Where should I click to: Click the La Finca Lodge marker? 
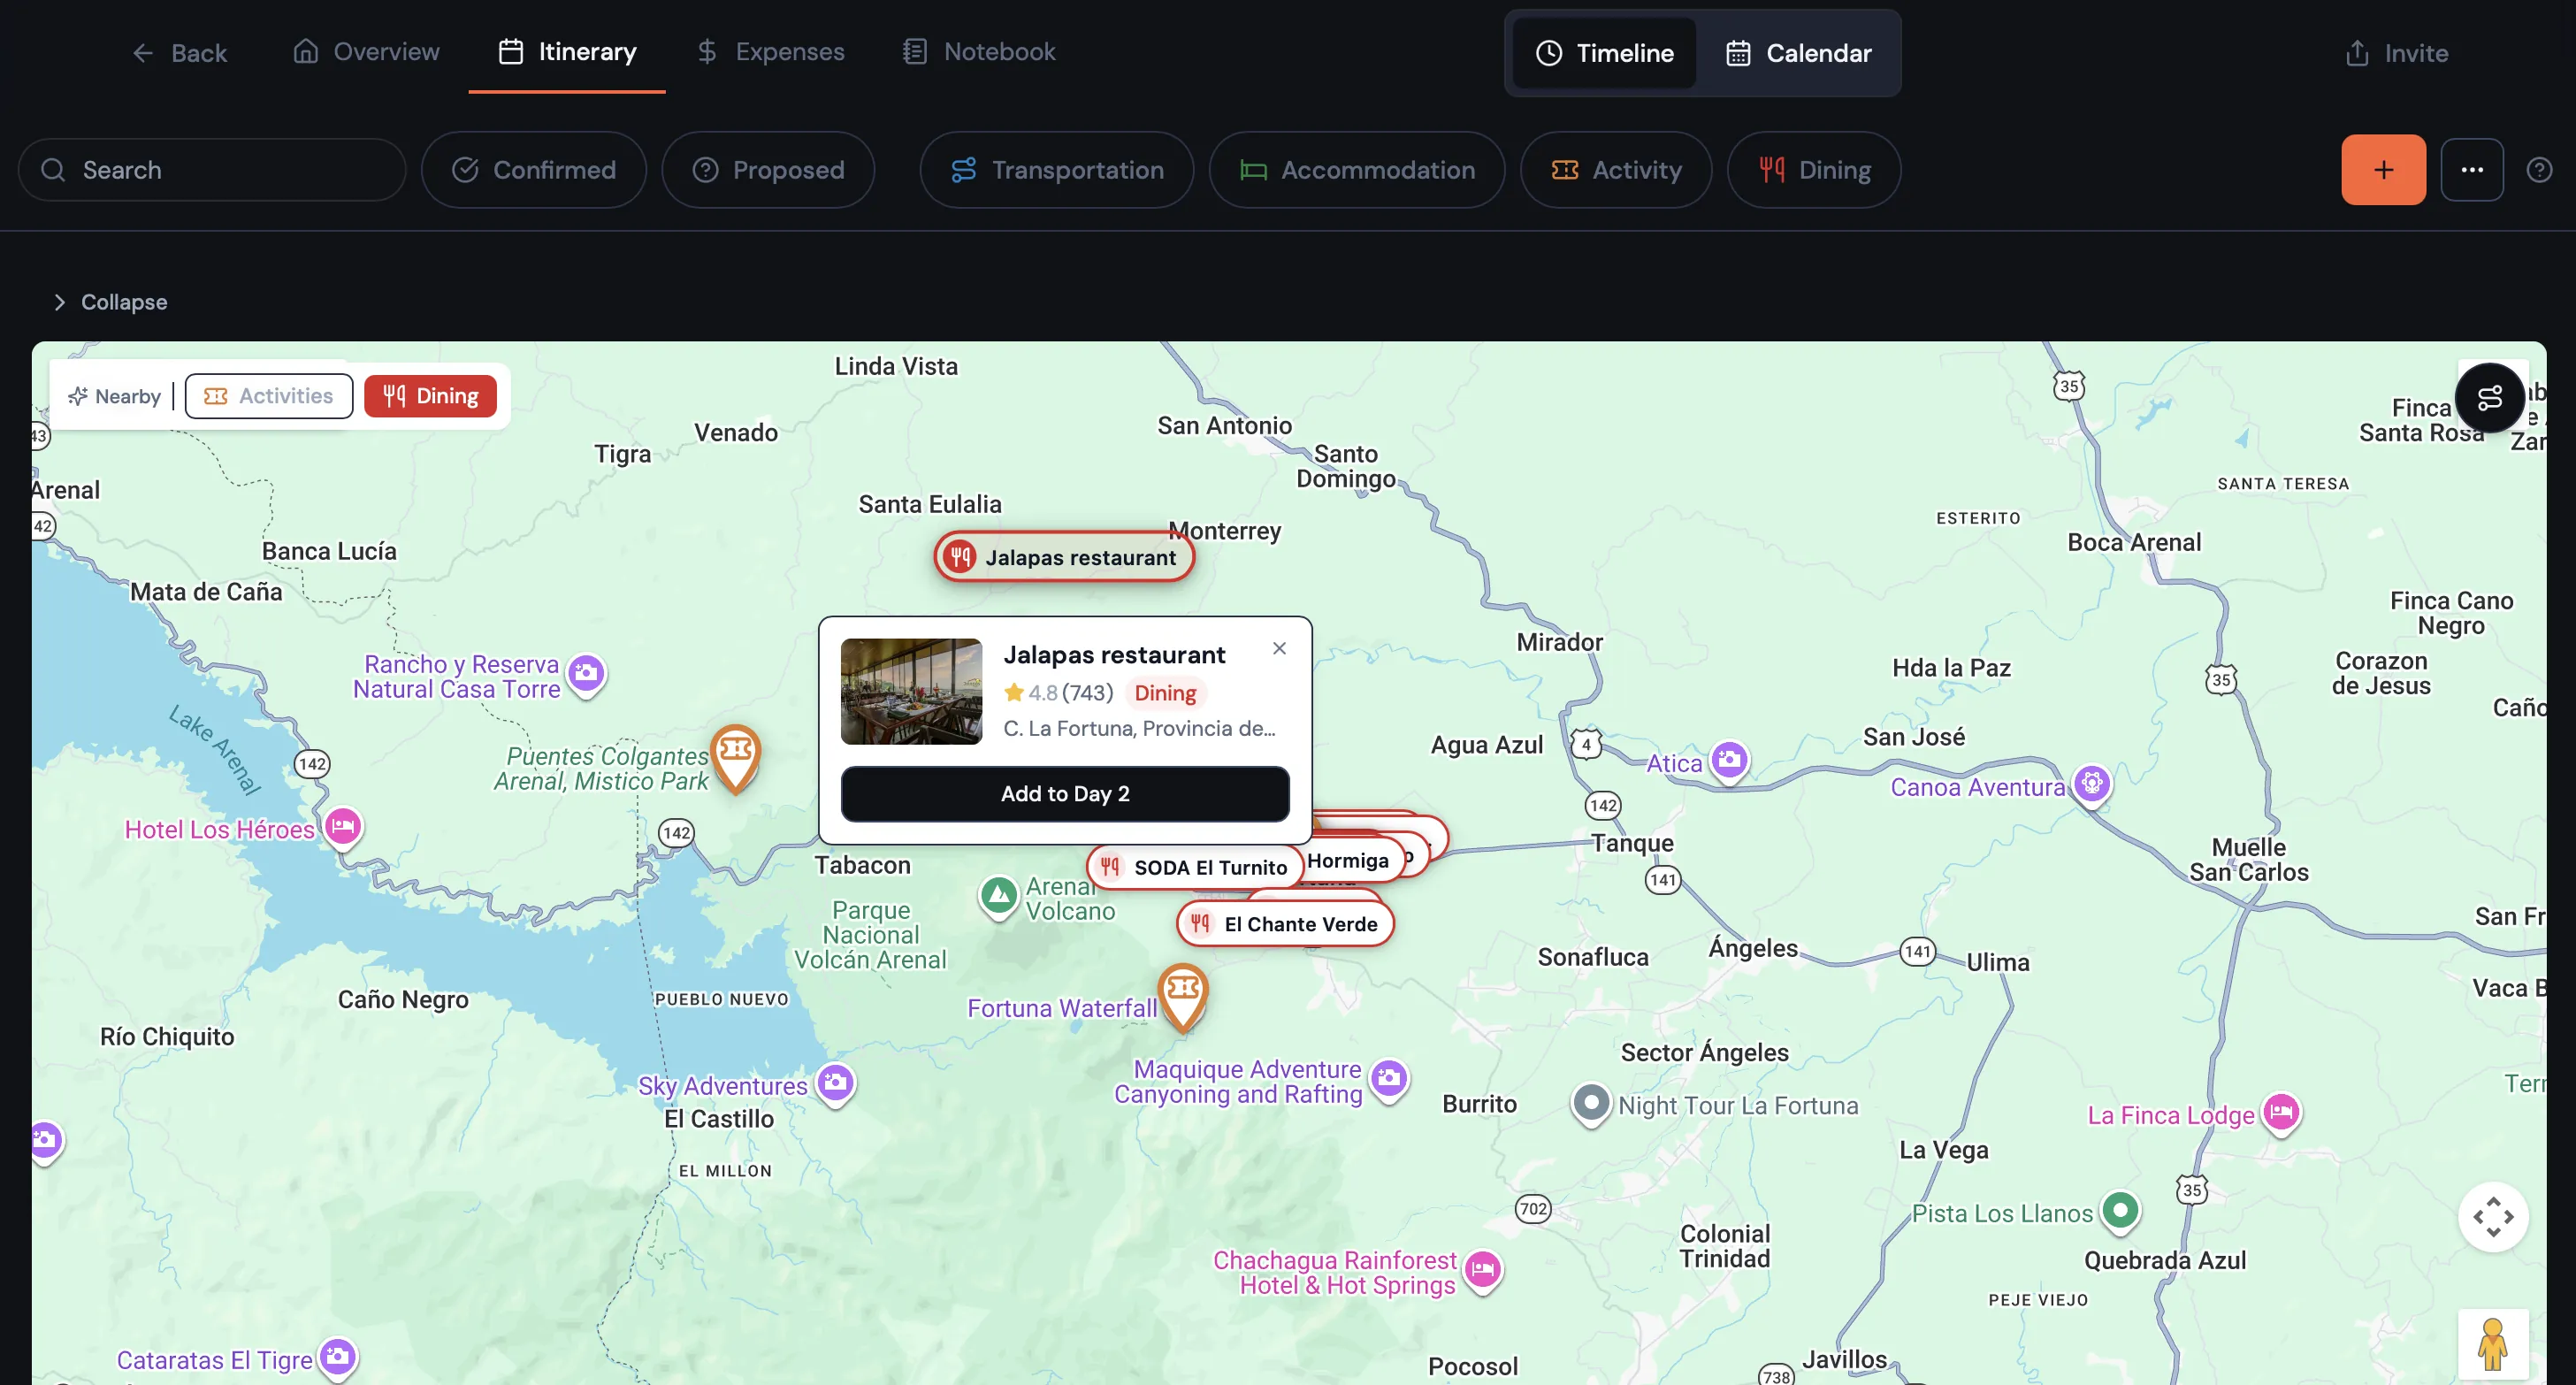pyautogui.click(x=2281, y=1113)
